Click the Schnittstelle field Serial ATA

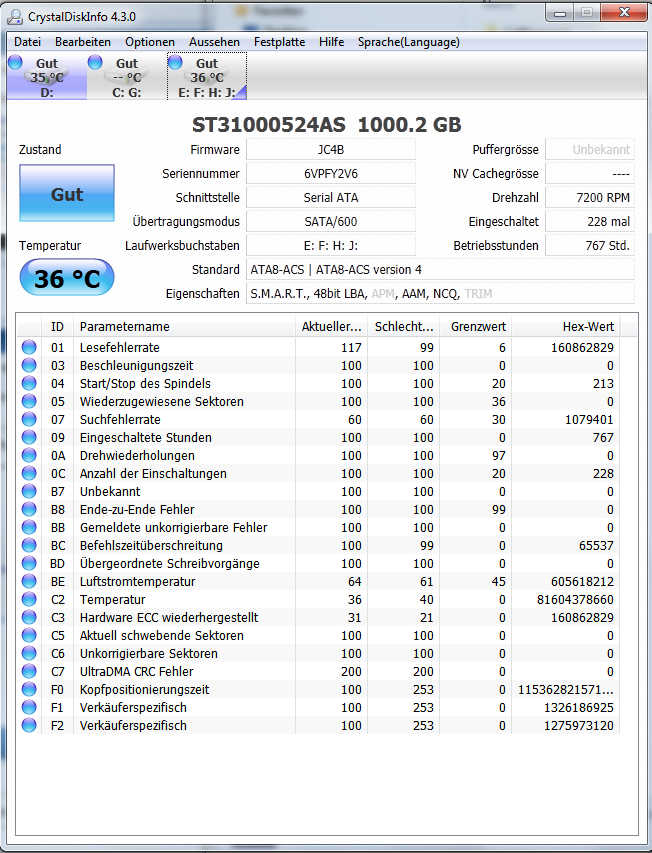tap(331, 197)
